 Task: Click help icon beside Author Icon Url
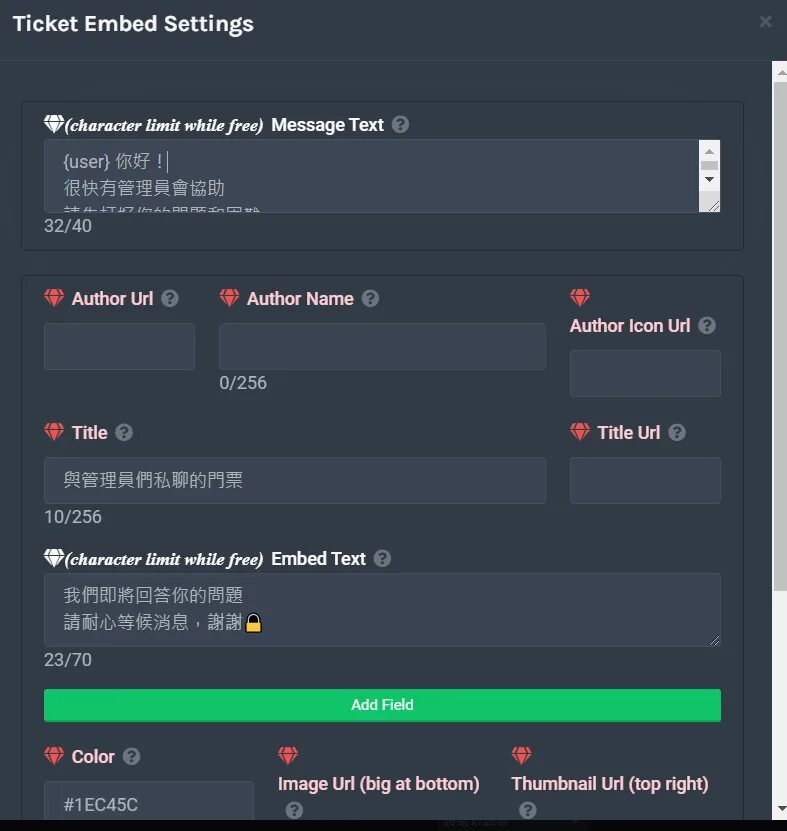click(x=706, y=325)
